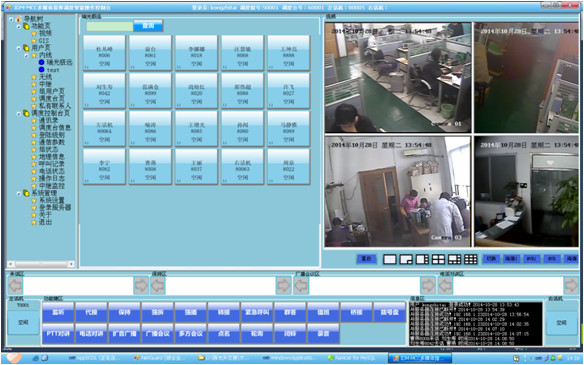The image size is (584, 365).
Task: Open the 退出 exit tree item
Action: (x=45, y=222)
